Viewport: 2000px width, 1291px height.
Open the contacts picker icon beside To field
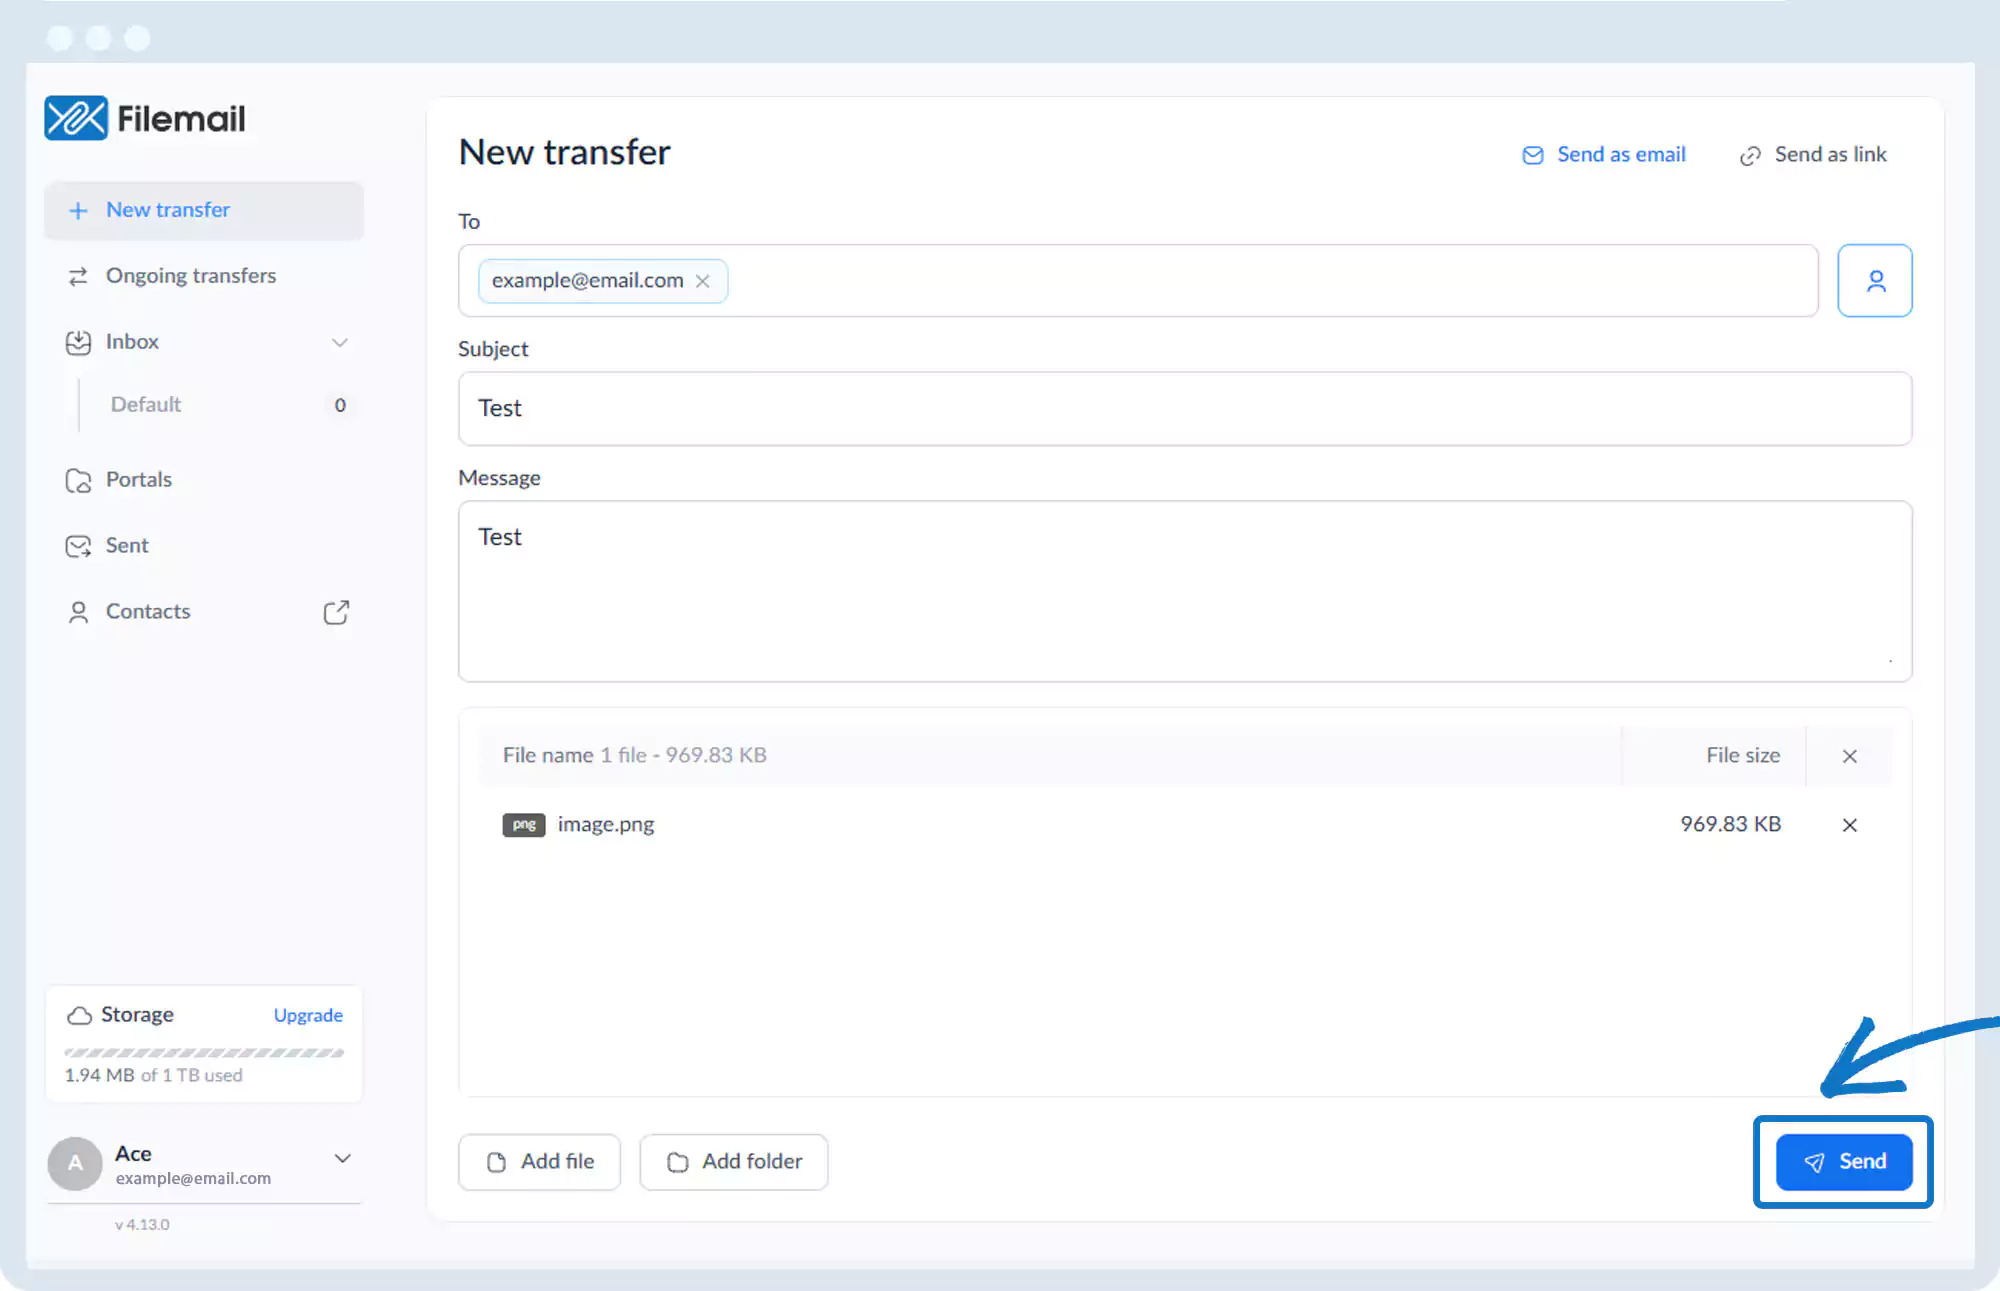(1875, 281)
